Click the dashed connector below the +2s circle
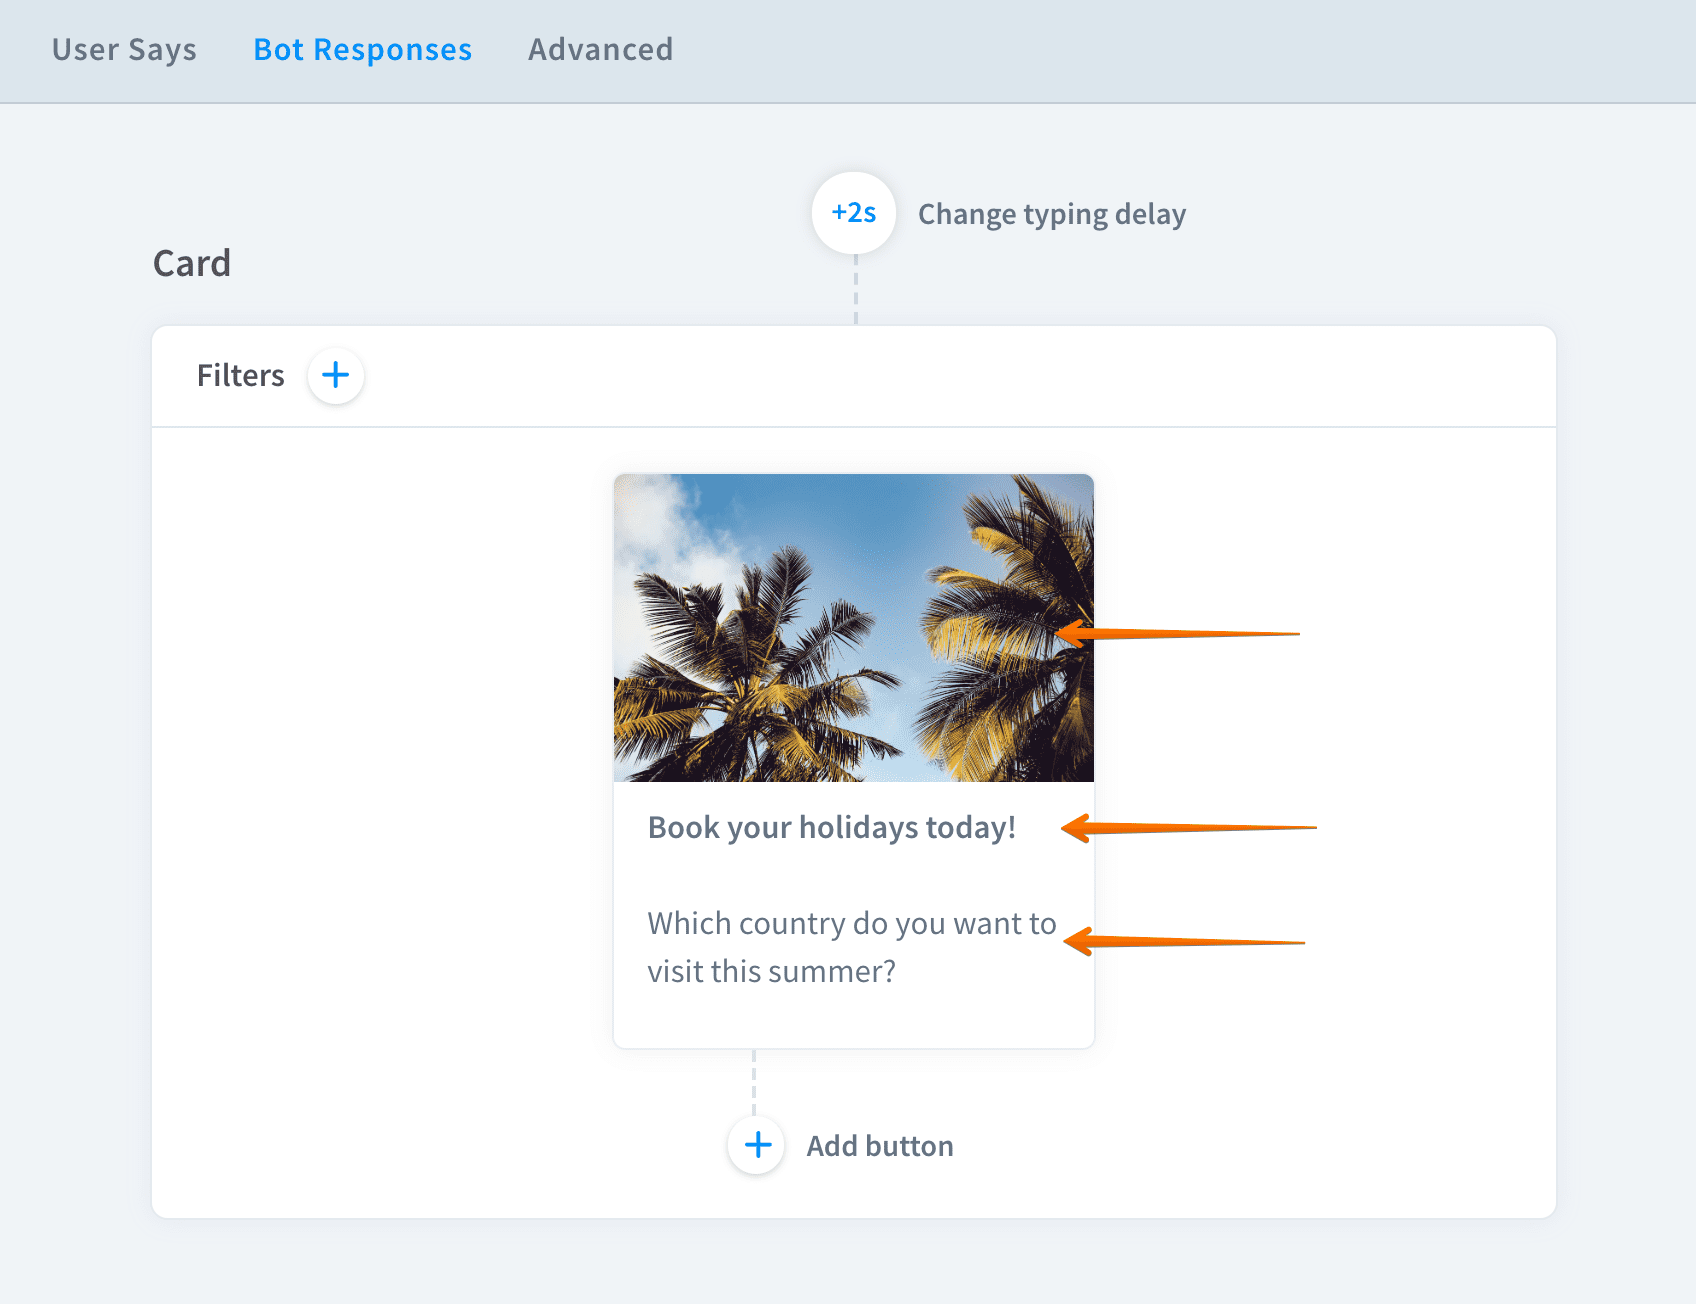 coord(856,290)
